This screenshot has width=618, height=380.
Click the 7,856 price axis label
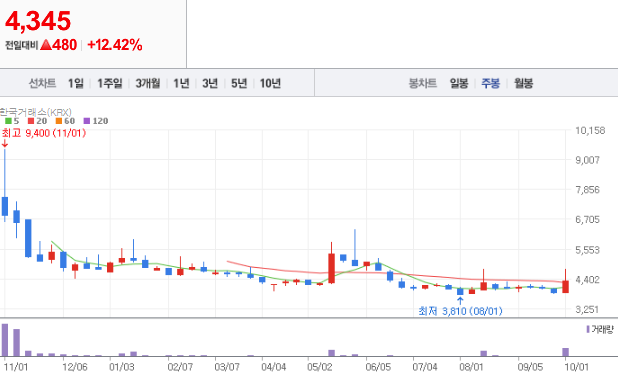pyautogui.click(x=588, y=190)
